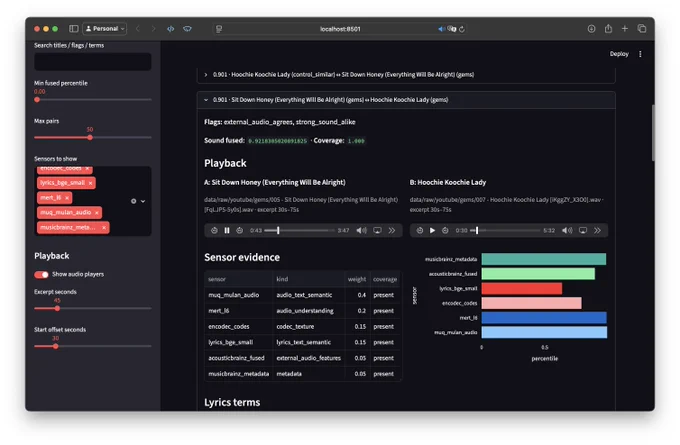Remove the muq_mulan_audio sensor tag
This screenshot has width=680, height=445.
click(x=97, y=213)
